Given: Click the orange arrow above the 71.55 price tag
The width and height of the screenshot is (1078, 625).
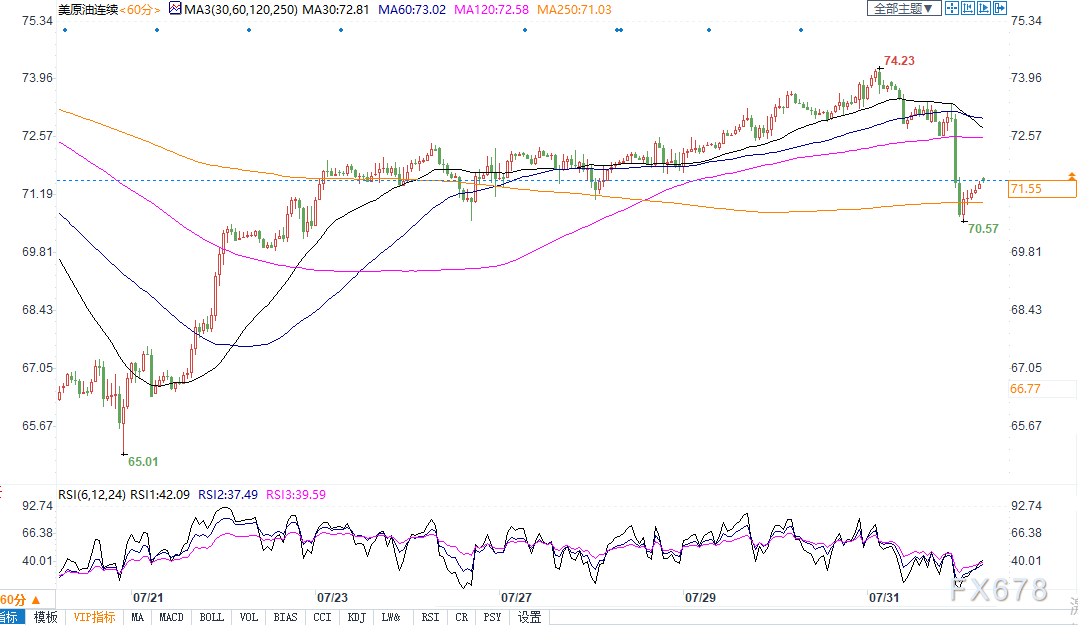Looking at the screenshot, I should click(x=1071, y=176).
